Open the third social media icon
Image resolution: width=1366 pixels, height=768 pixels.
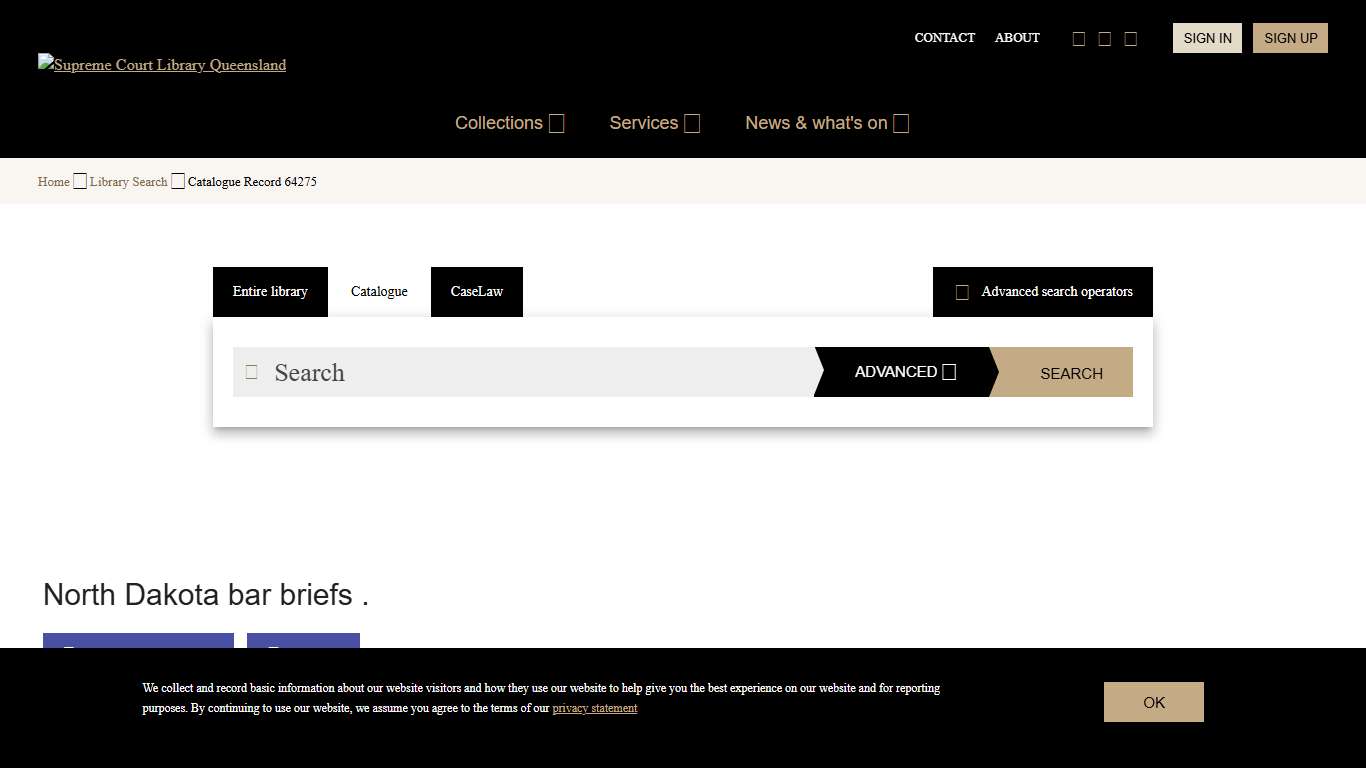1130,38
